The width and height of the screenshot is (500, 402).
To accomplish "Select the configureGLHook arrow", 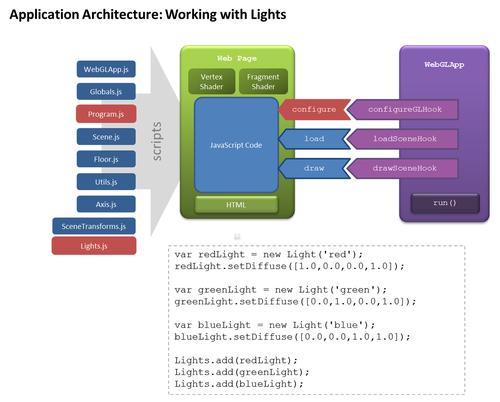I will tap(403, 109).
